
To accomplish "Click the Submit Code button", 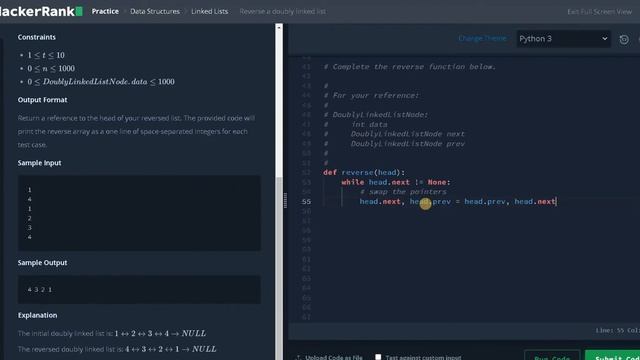I will tap(614, 356).
